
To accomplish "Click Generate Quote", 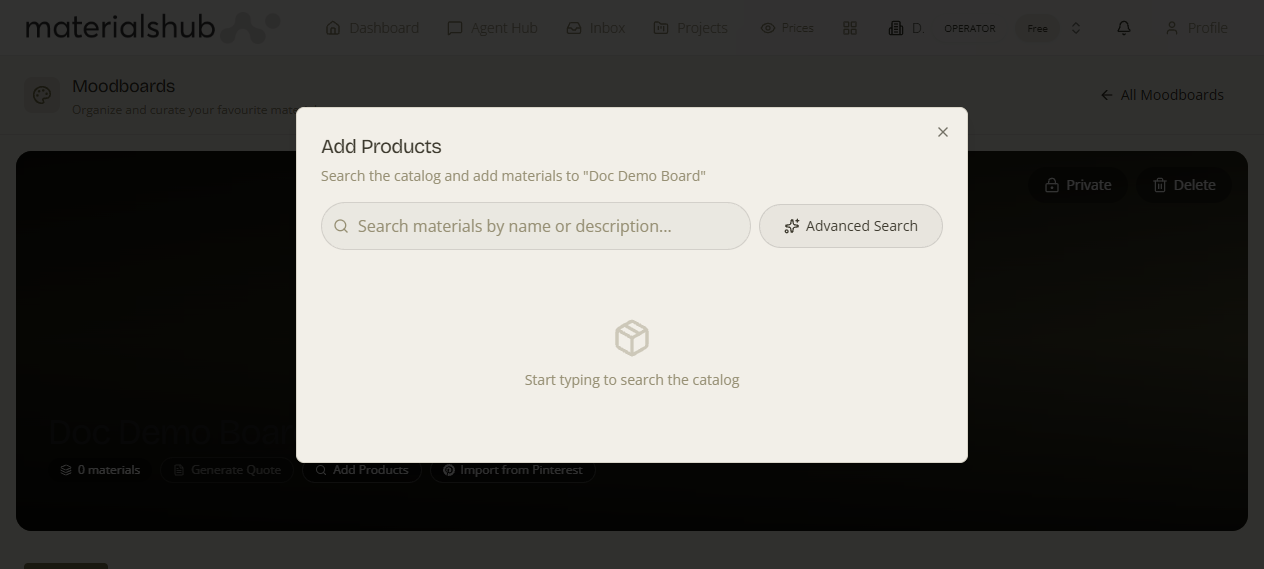I will [226, 470].
